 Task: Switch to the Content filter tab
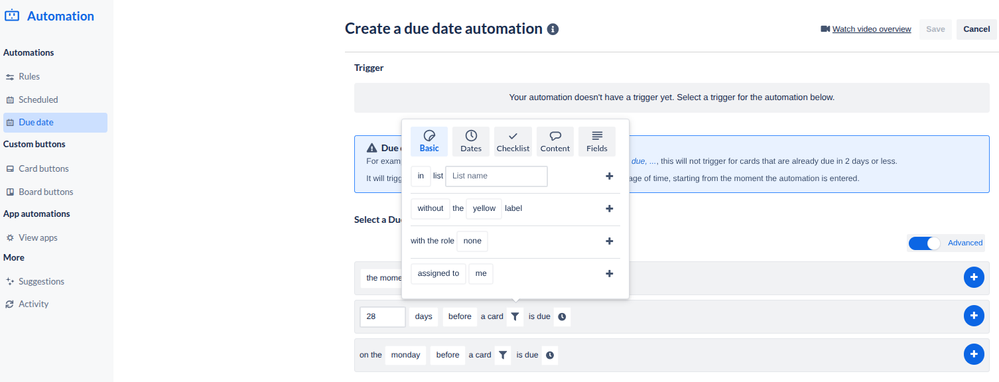(x=555, y=141)
